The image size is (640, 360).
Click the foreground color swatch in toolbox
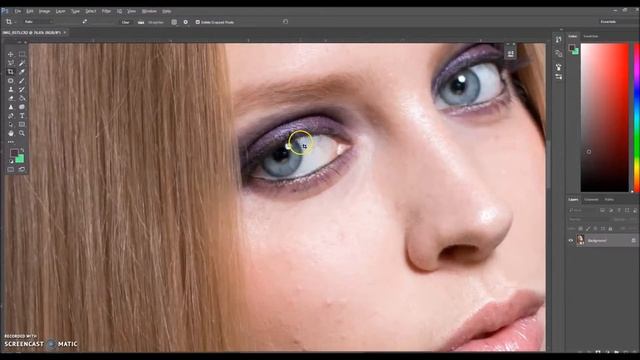coord(14,153)
